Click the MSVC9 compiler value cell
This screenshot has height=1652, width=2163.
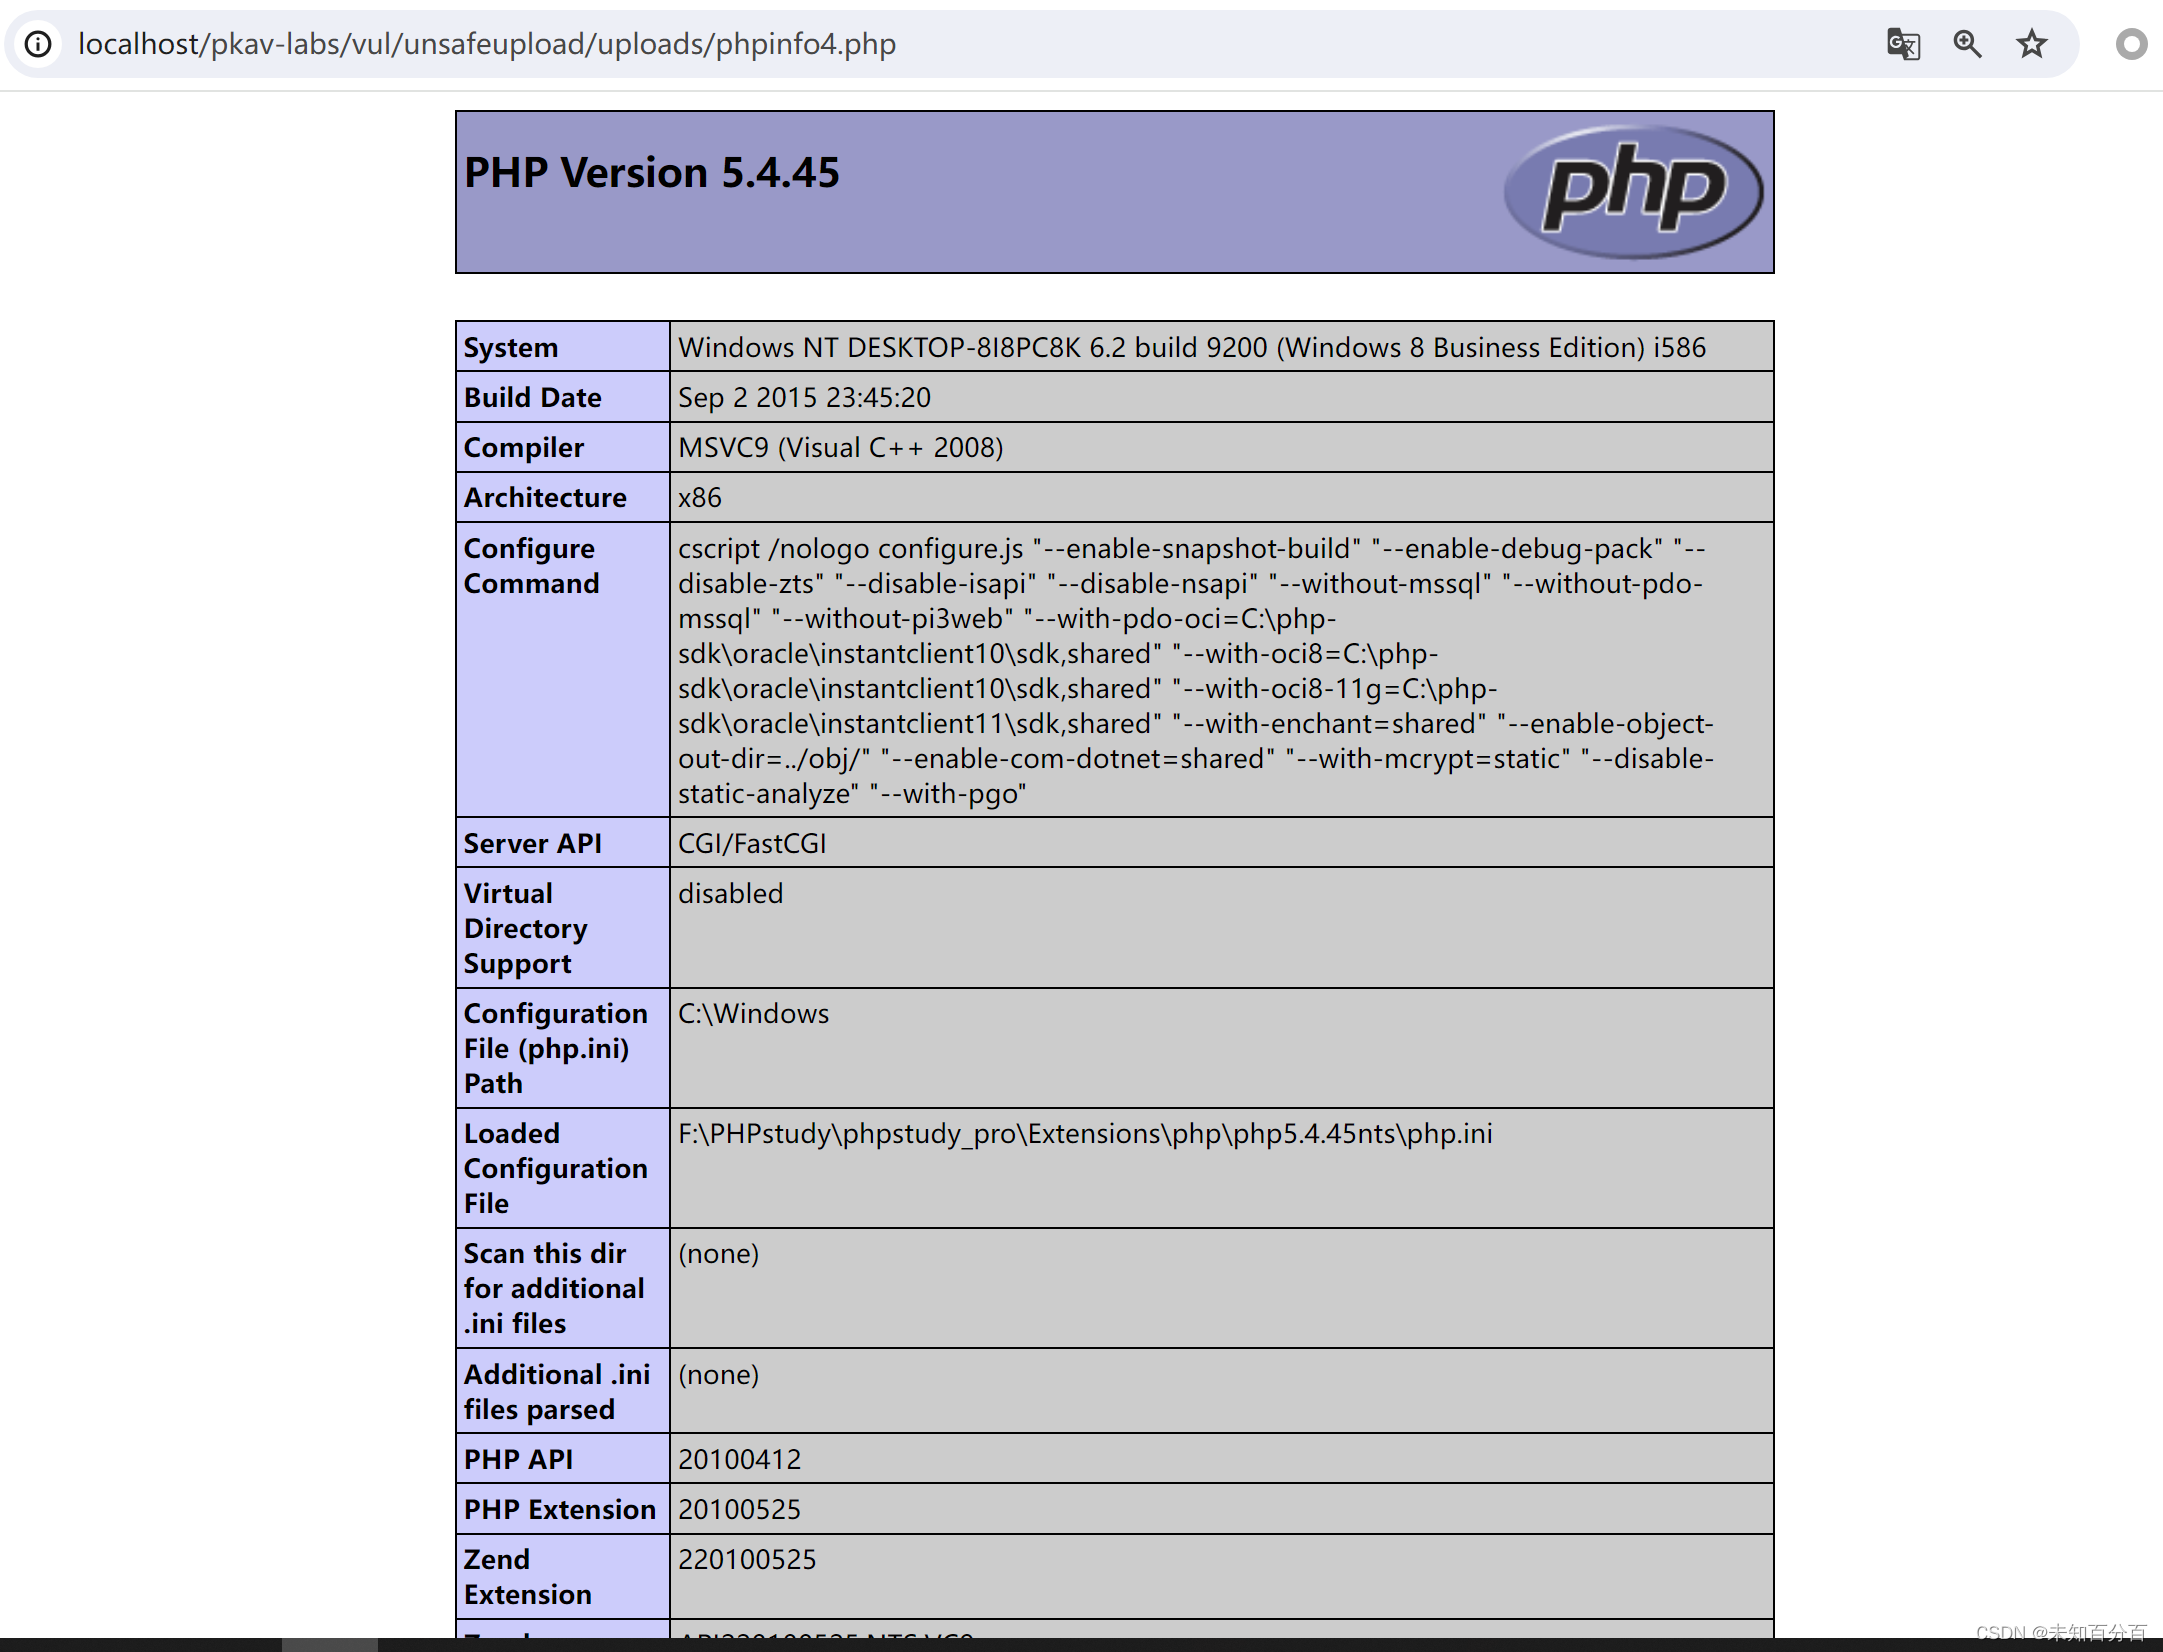[x=840, y=448]
